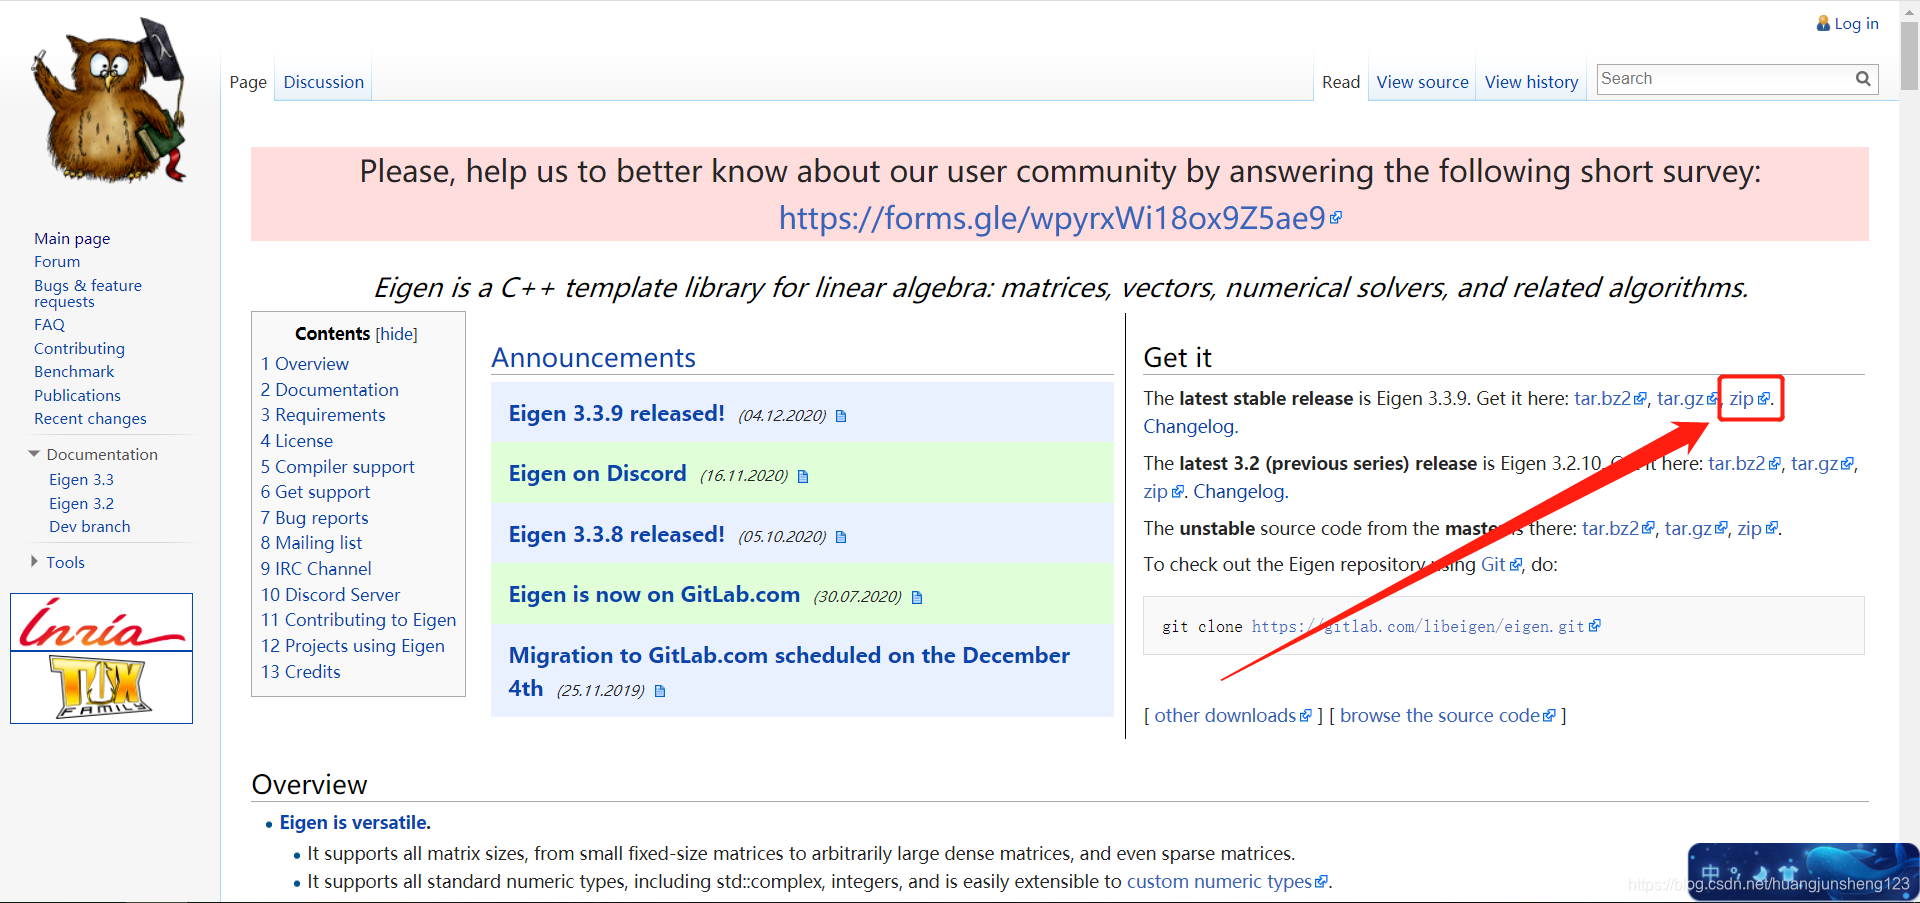The width and height of the screenshot is (1920, 903).
Task: Open Dev branch documentation link
Action: pos(89,526)
